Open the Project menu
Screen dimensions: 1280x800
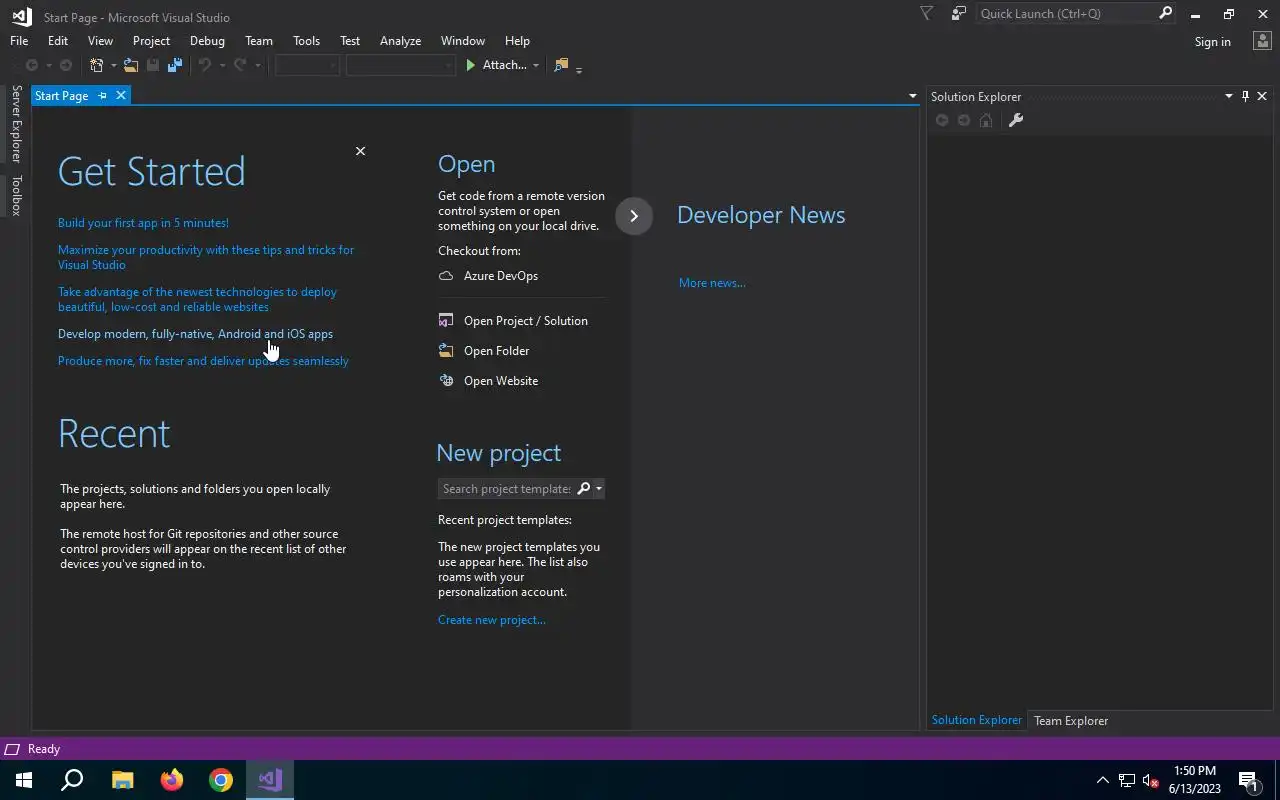tap(151, 41)
